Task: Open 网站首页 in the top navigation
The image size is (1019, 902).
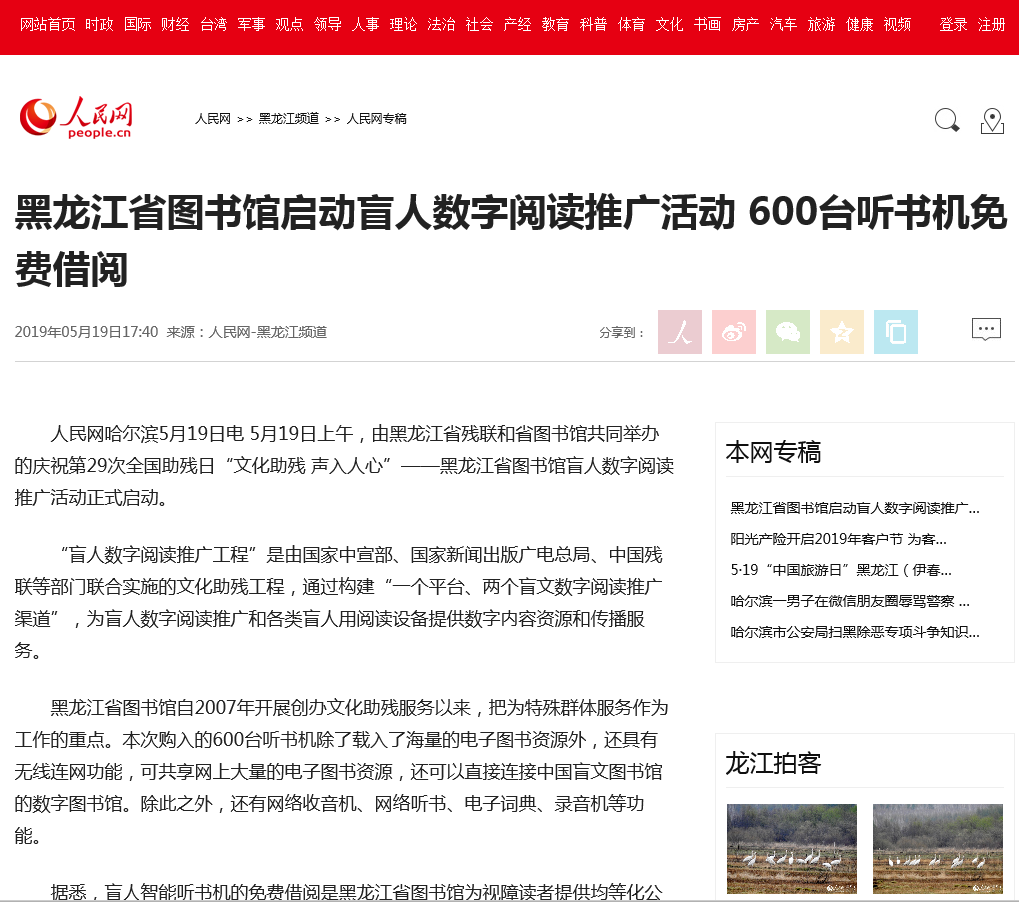Action: [x=48, y=24]
